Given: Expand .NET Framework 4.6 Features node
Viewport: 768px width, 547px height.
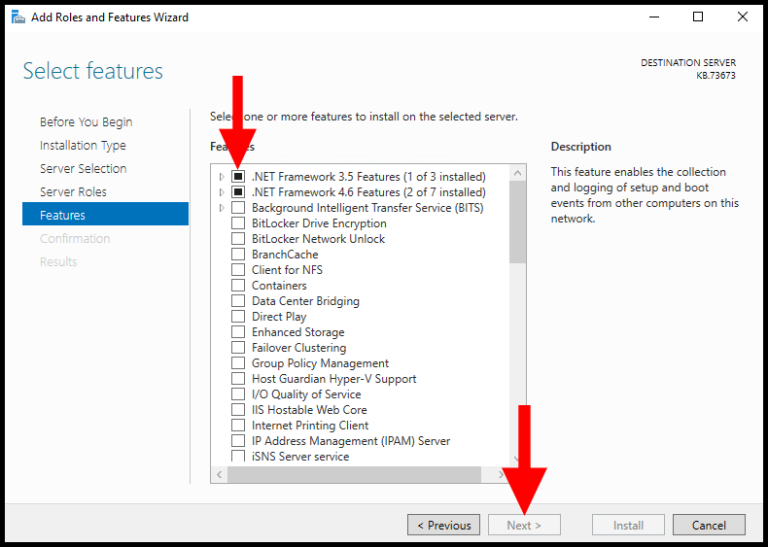Looking at the screenshot, I should click(221, 192).
